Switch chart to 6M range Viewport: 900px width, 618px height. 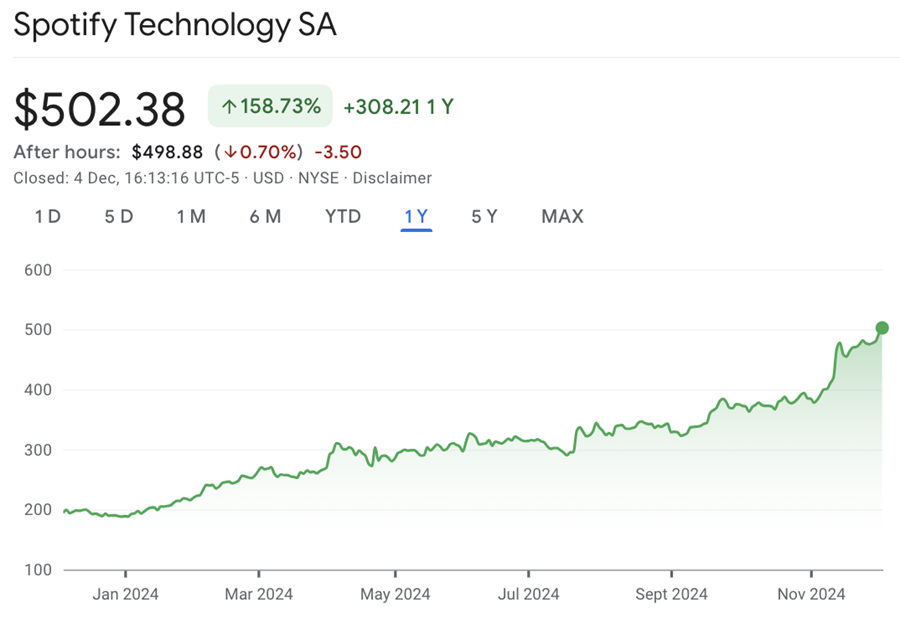pos(265,216)
